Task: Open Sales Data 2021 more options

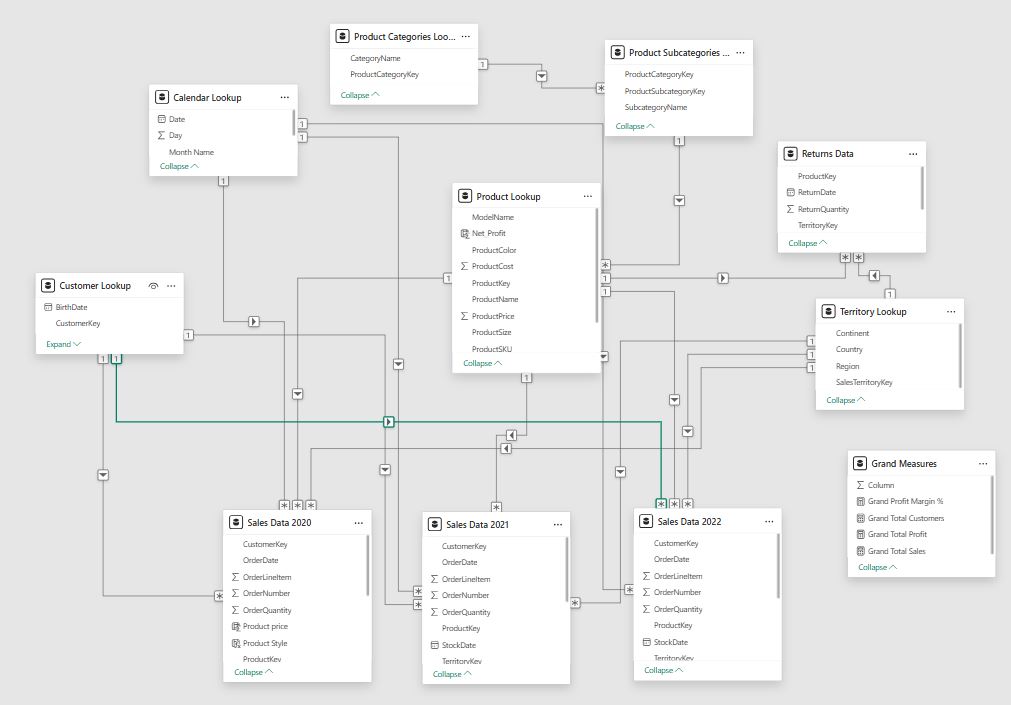Action: 558,525
